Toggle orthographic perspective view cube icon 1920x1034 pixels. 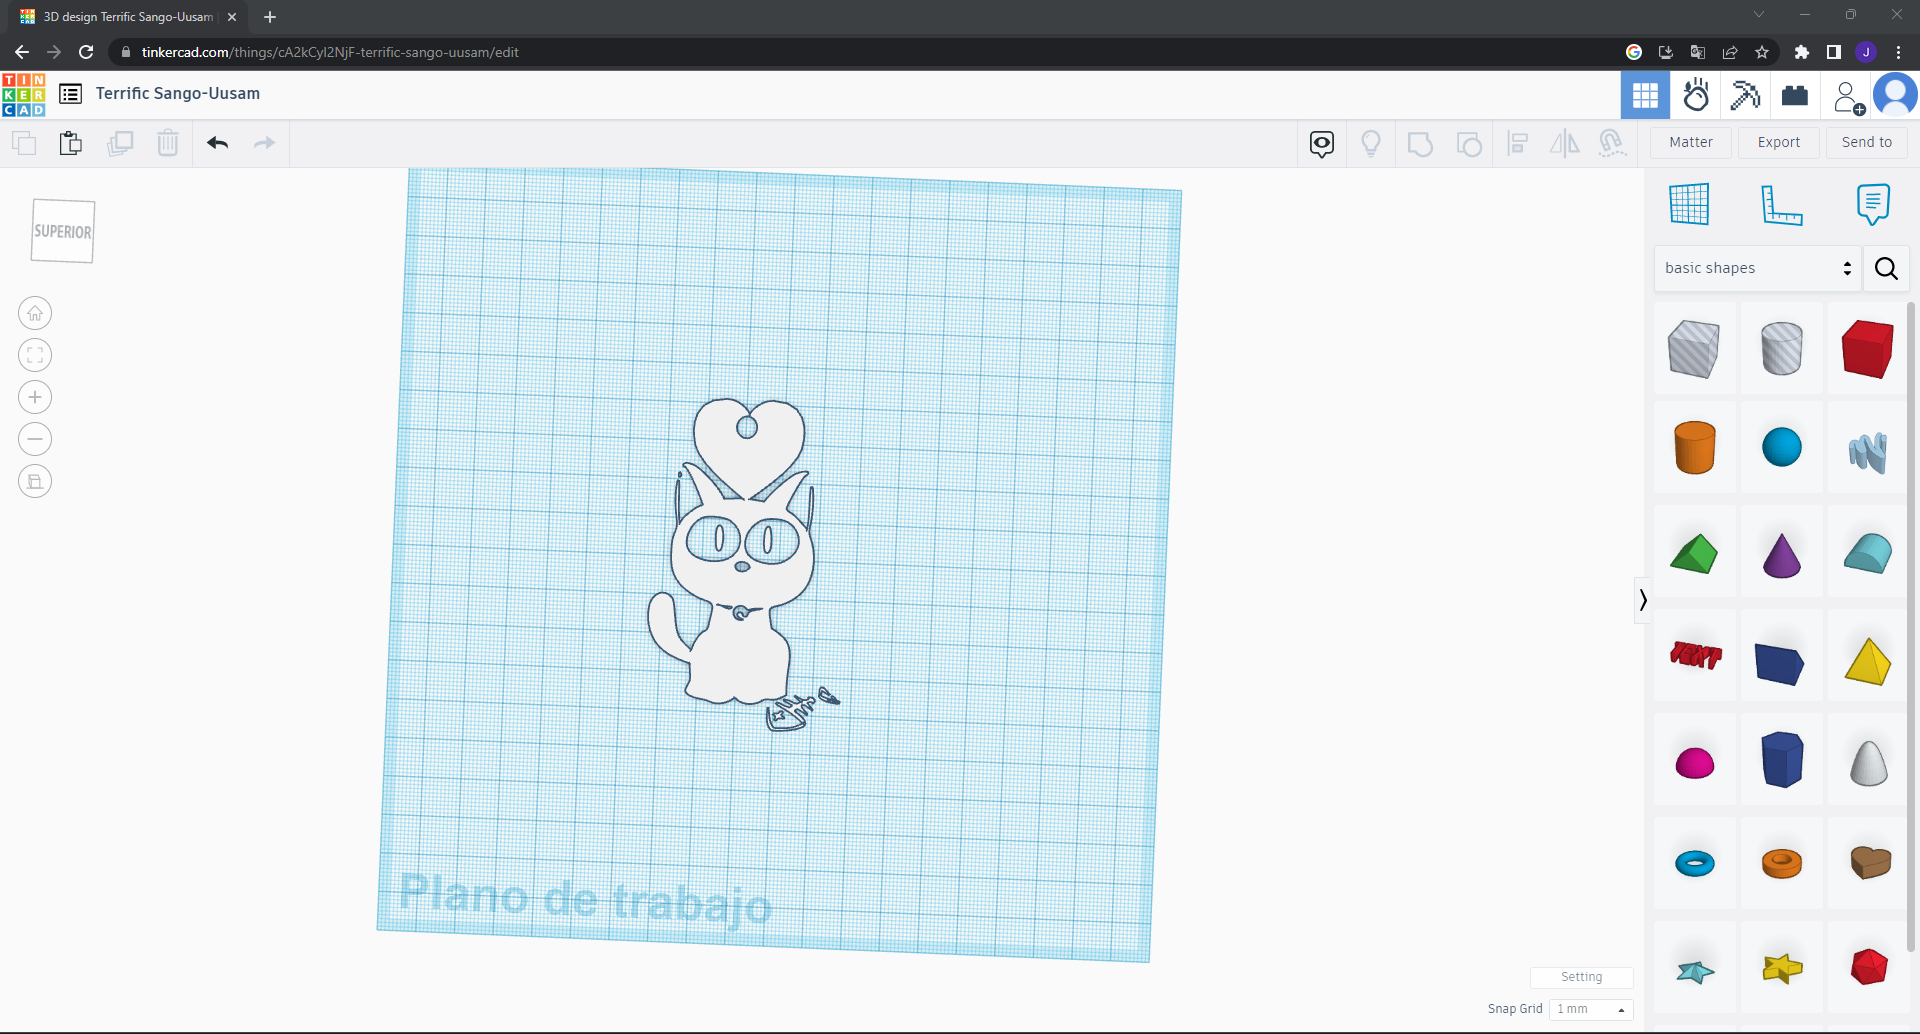coord(35,482)
